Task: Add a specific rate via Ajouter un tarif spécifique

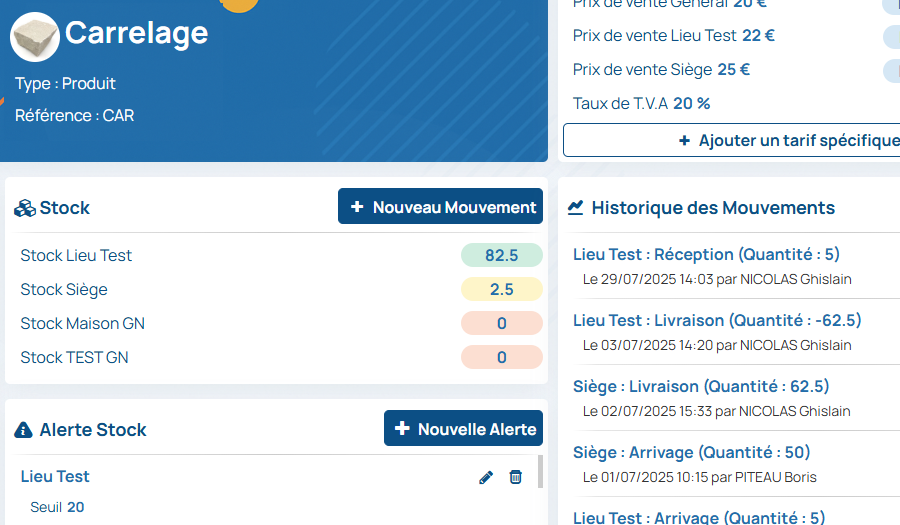Action: 790,141
